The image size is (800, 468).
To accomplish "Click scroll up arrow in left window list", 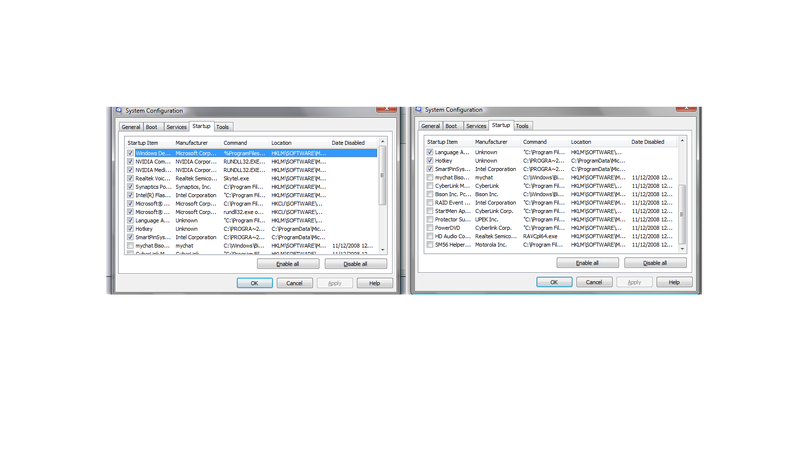I will pyautogui.click(x=383, y=141).
